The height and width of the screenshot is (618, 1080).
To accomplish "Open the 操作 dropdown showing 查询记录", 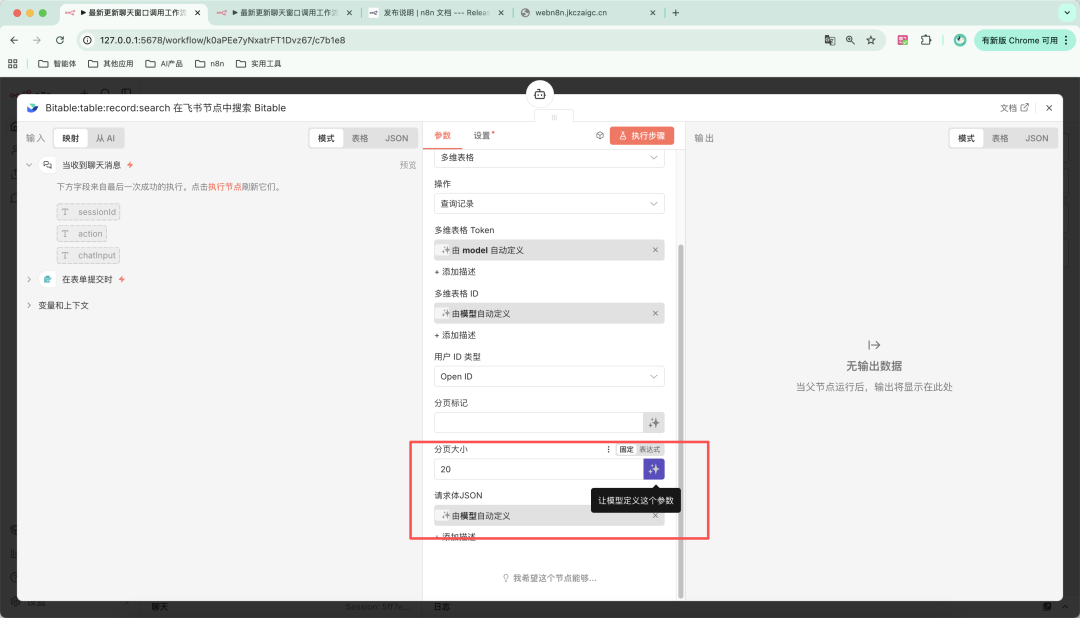I will 549,204.
